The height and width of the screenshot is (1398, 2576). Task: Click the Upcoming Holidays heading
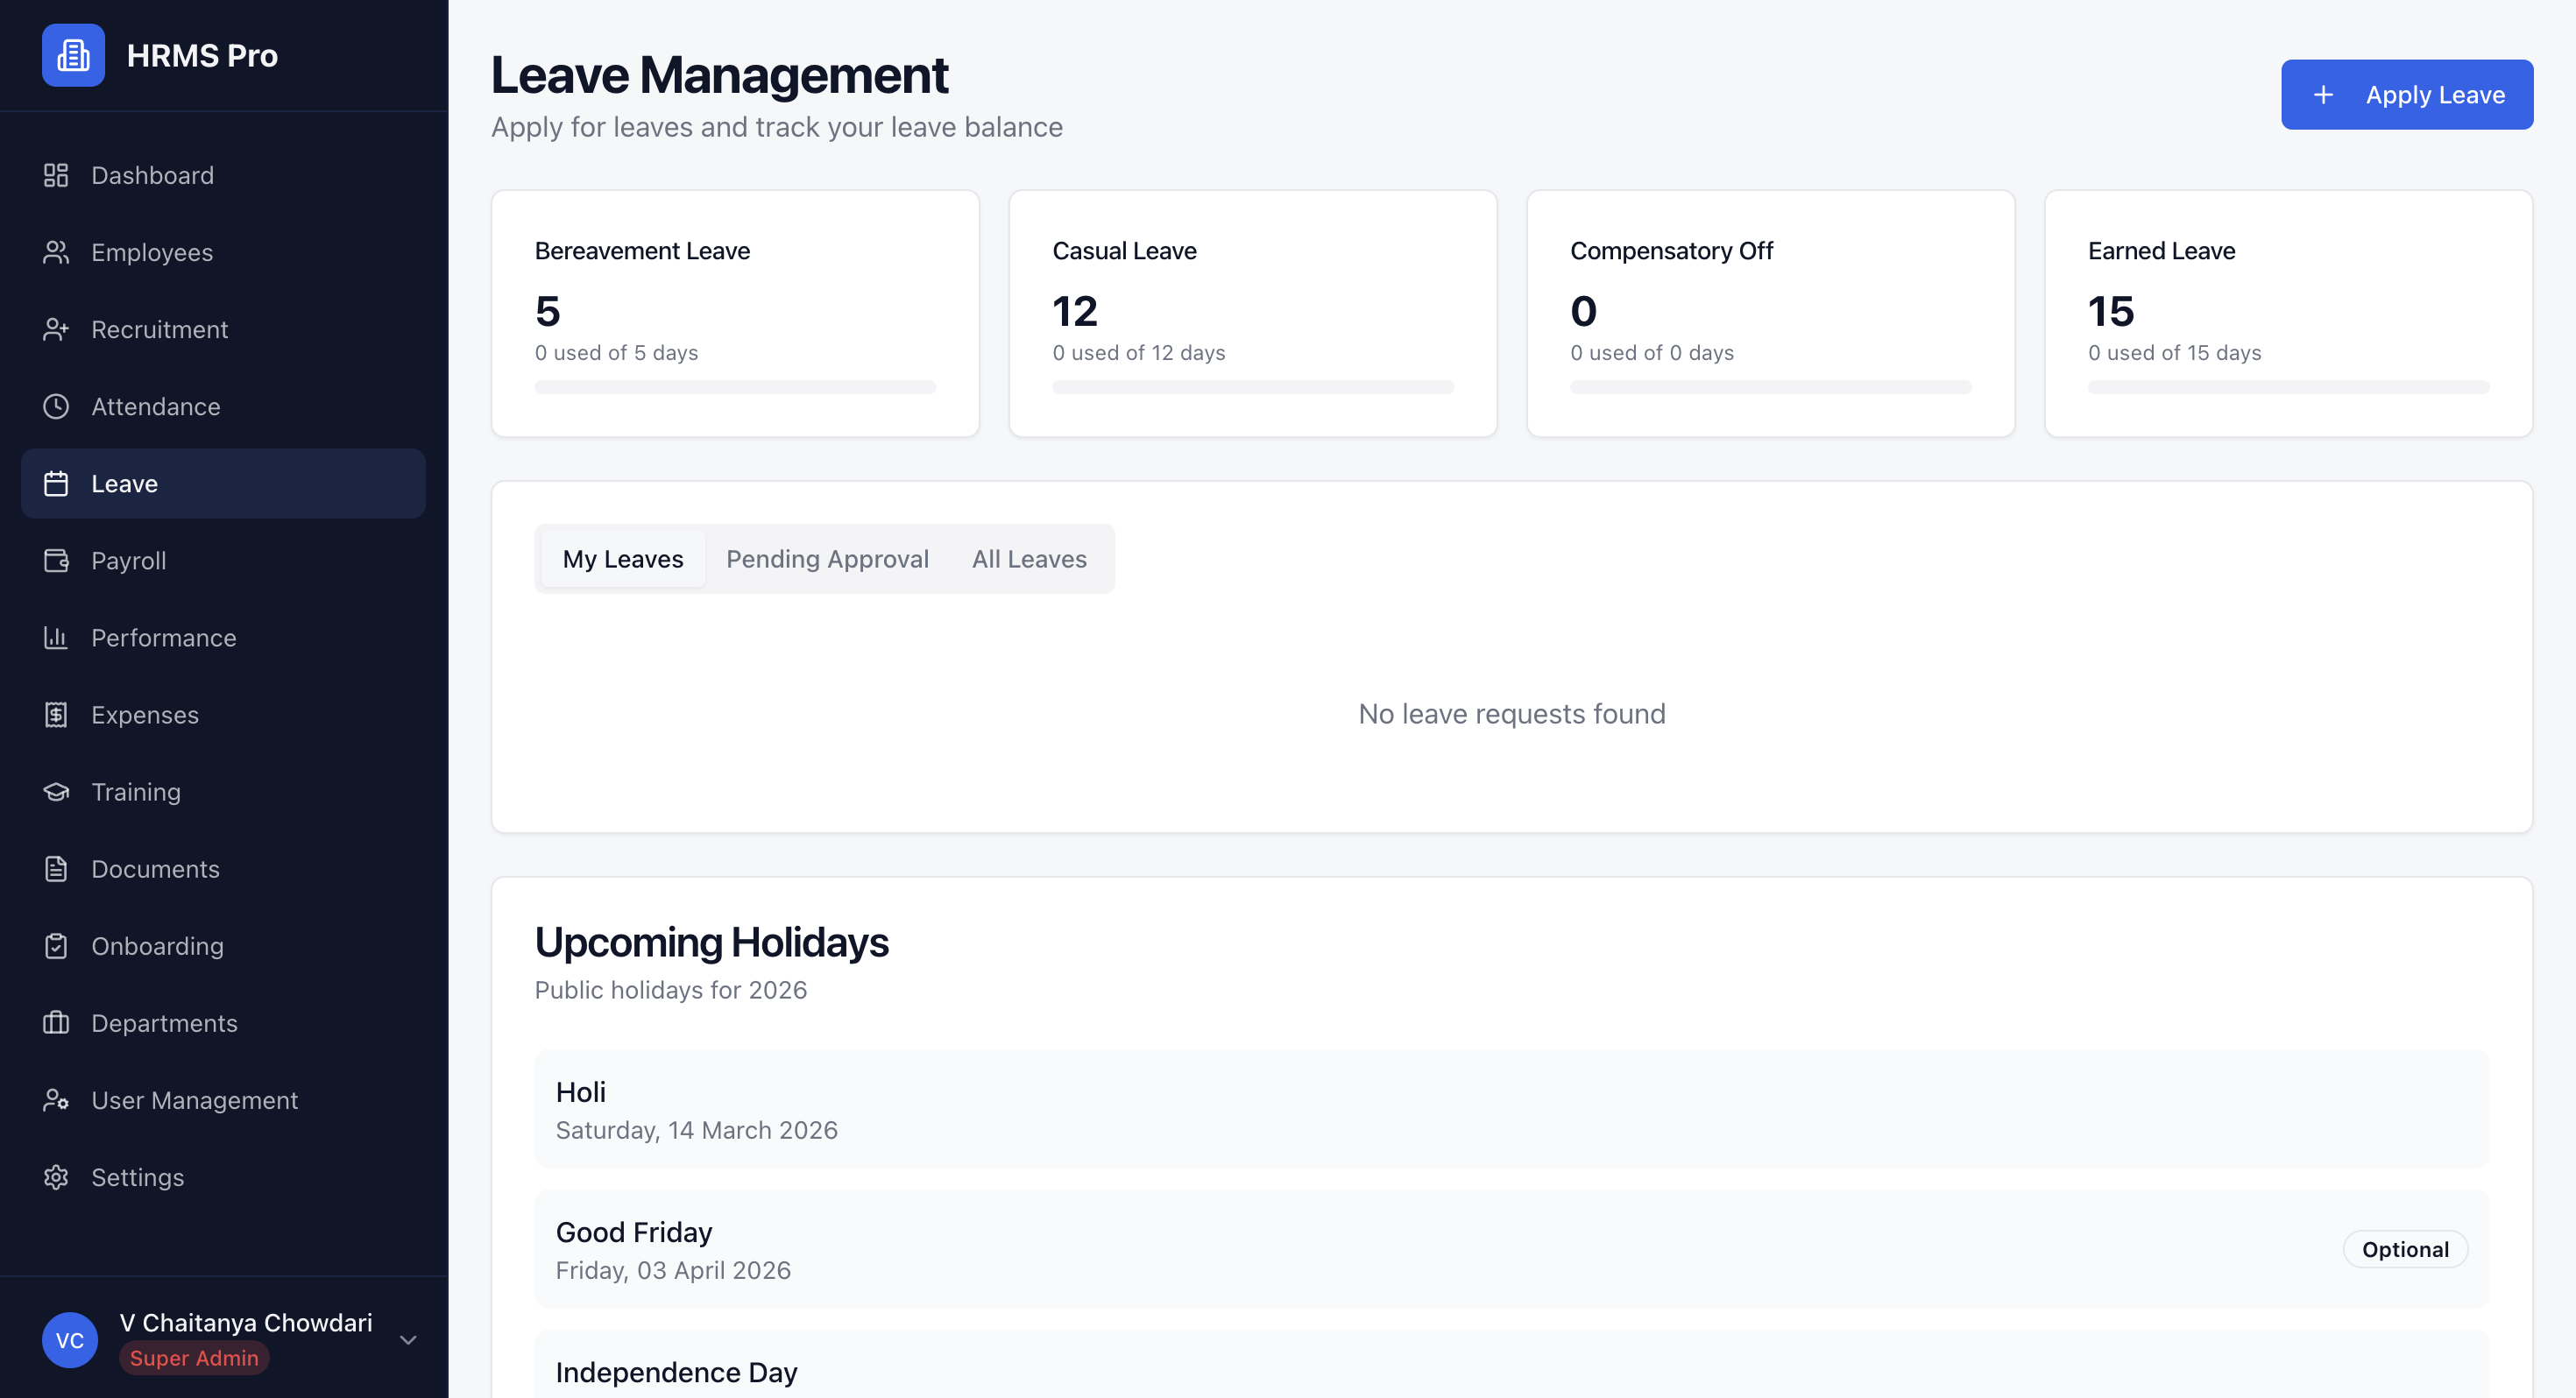coord(711,942)
